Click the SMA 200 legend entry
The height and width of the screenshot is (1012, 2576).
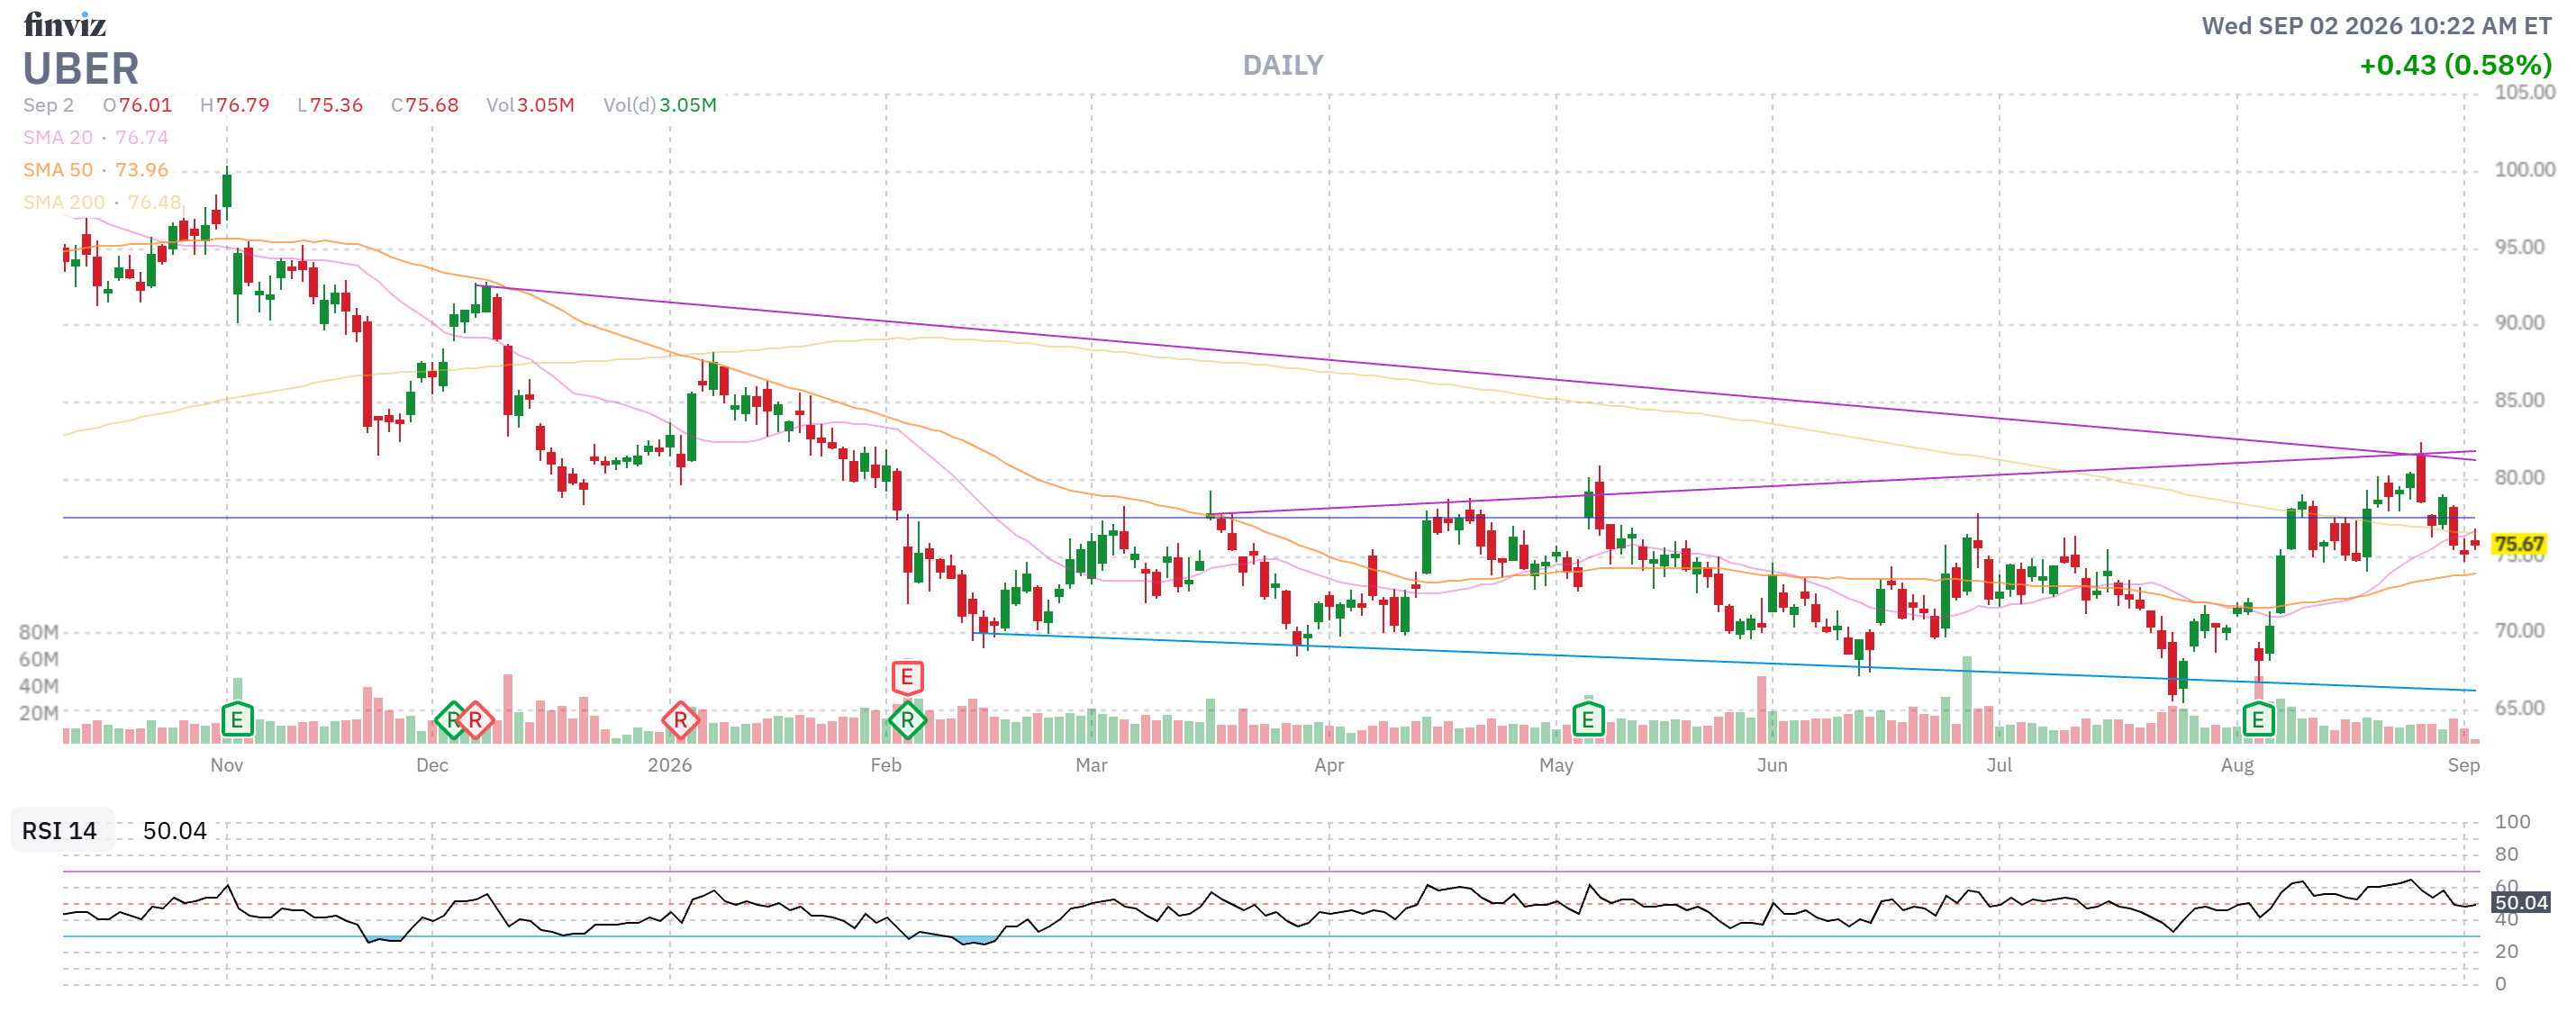(102, 202)
